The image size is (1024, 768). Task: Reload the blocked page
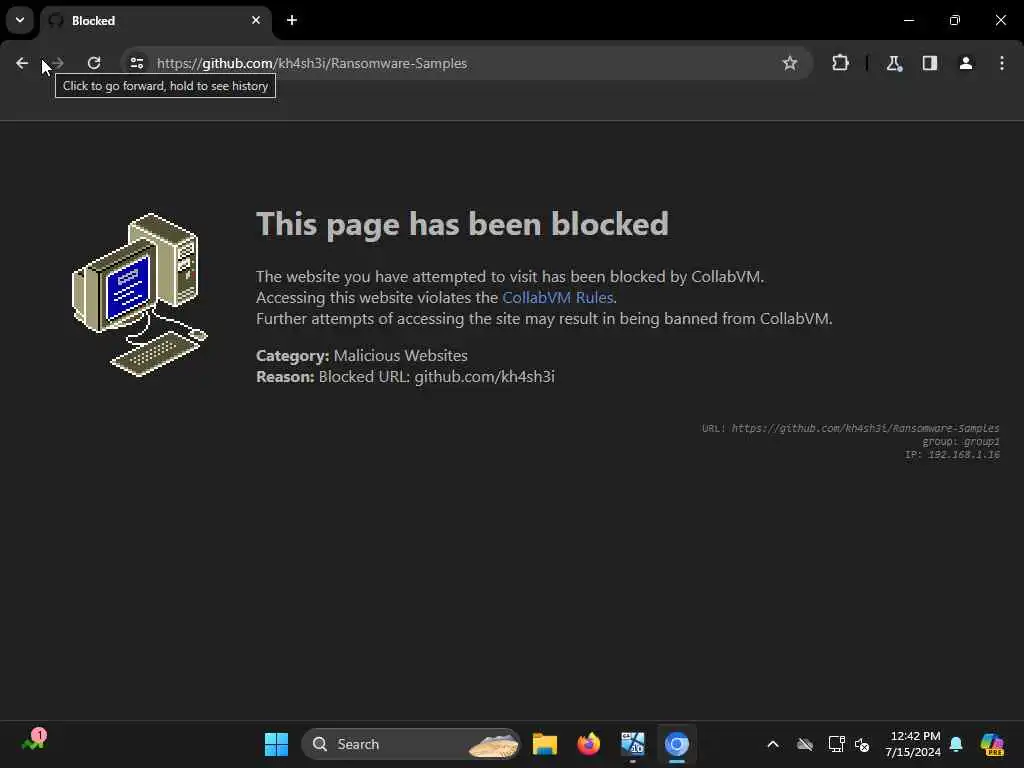(94, 63)
